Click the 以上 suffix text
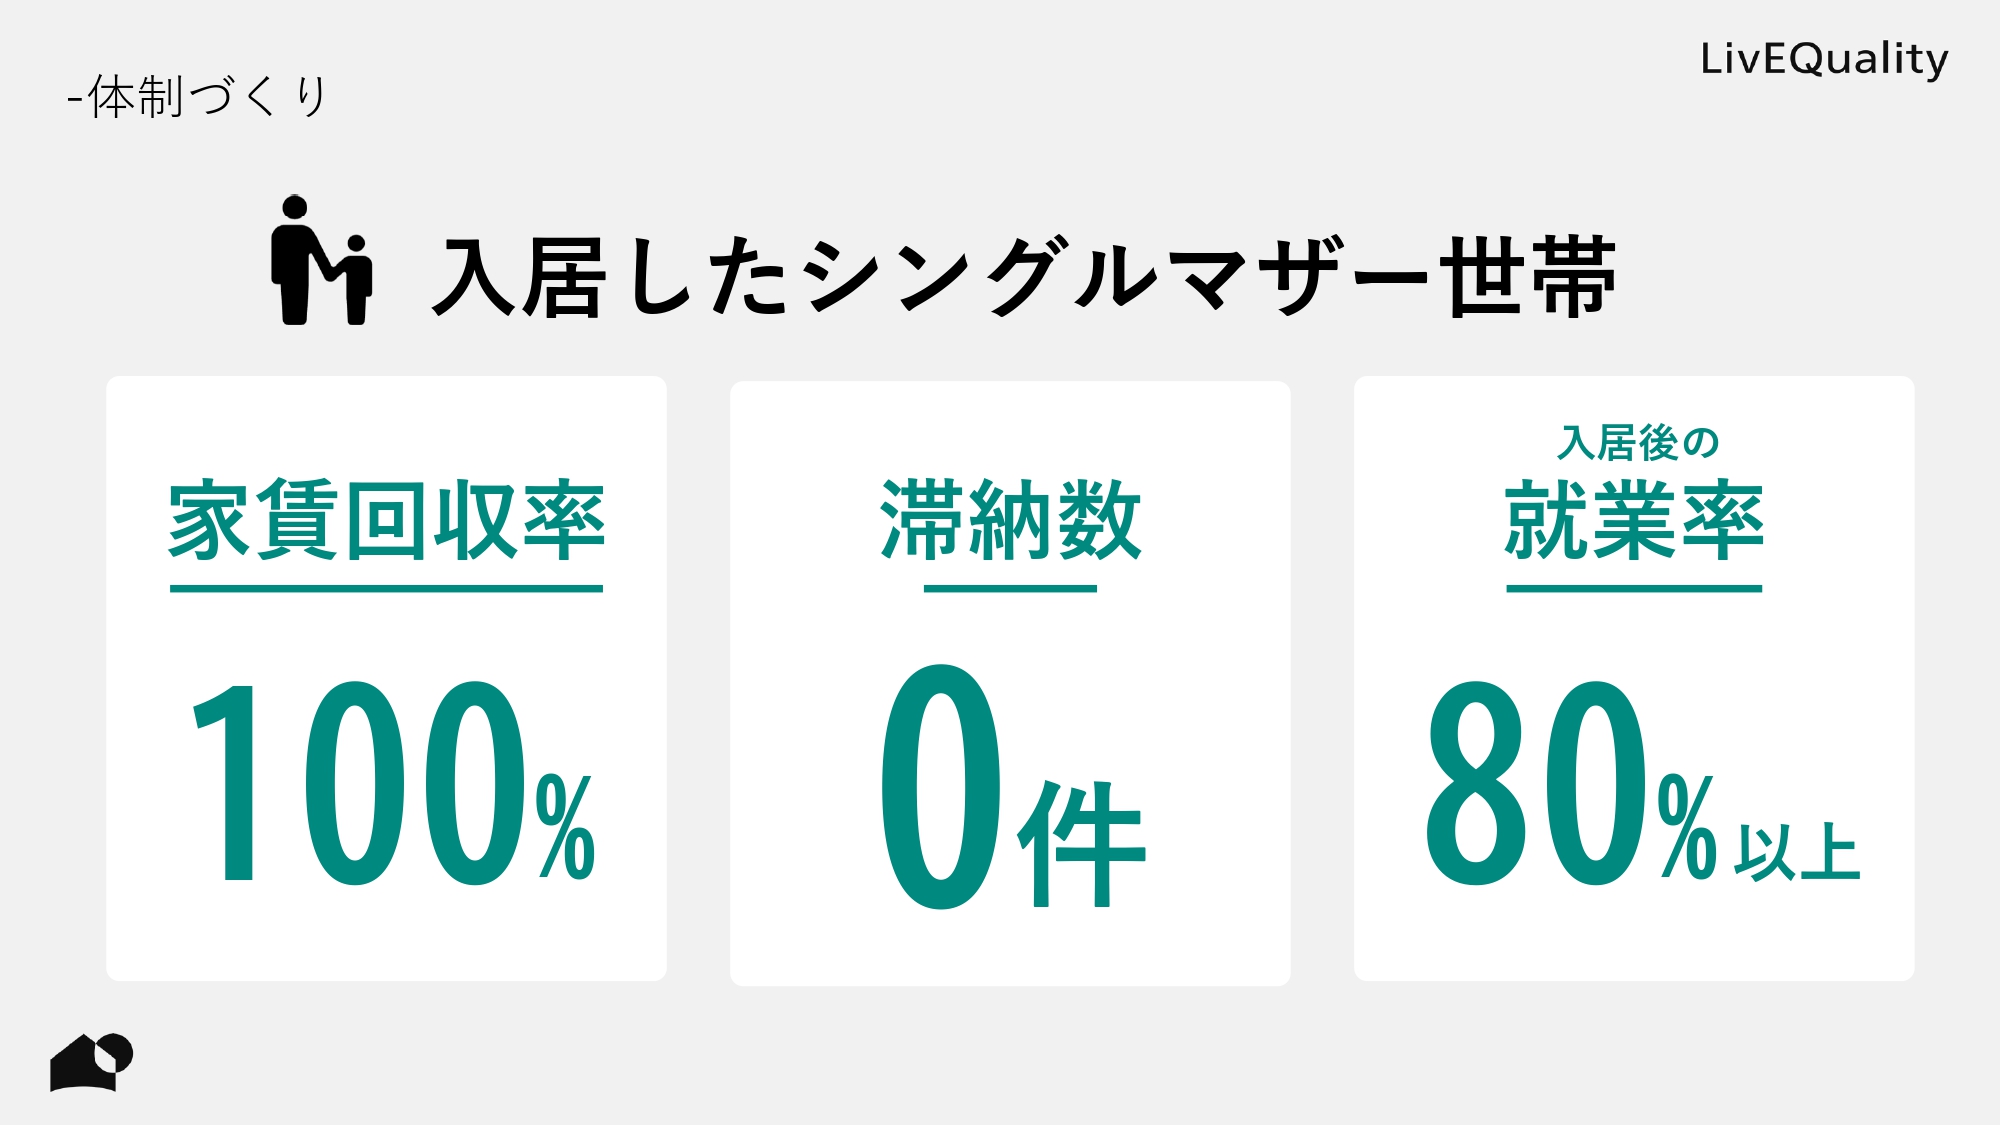Viewport: 2000px width, 1125px height. [x=1797, y=853]
